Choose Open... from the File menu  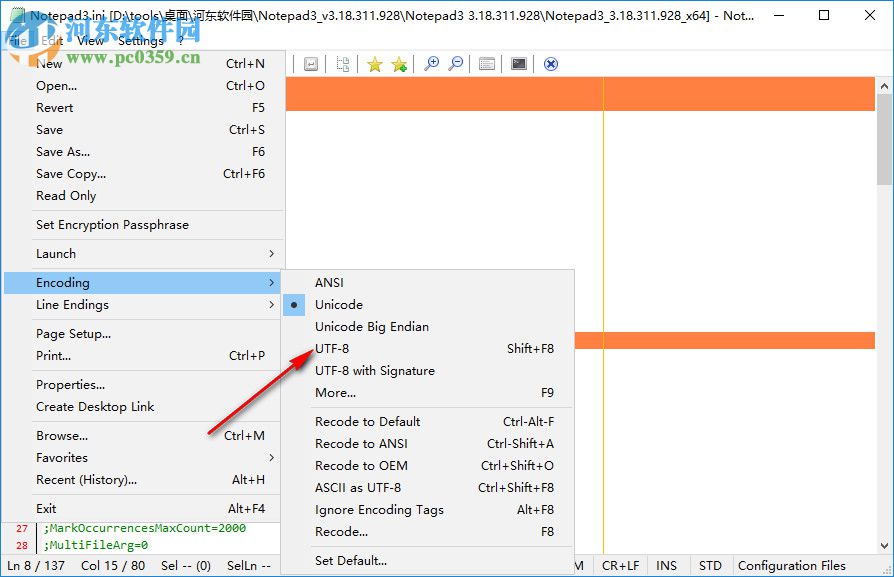click(142, 86)
